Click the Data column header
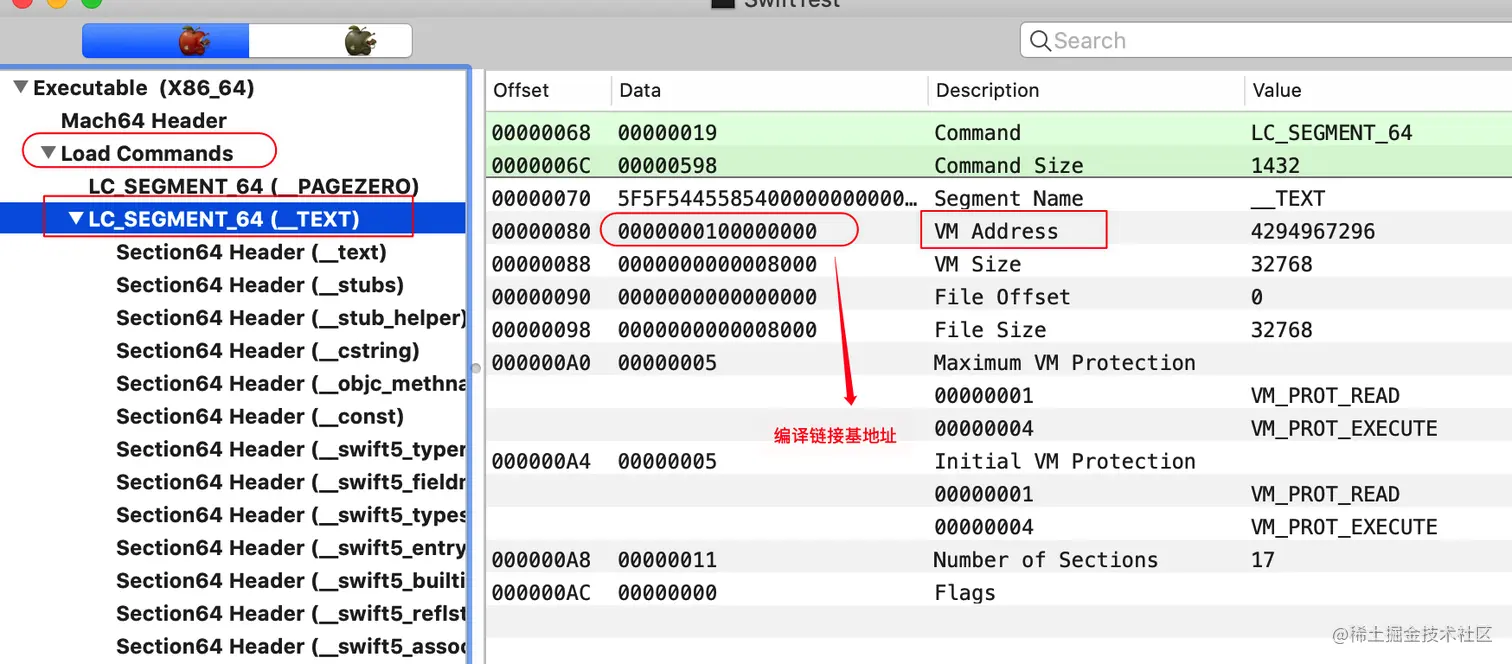 tap(640, 90)
